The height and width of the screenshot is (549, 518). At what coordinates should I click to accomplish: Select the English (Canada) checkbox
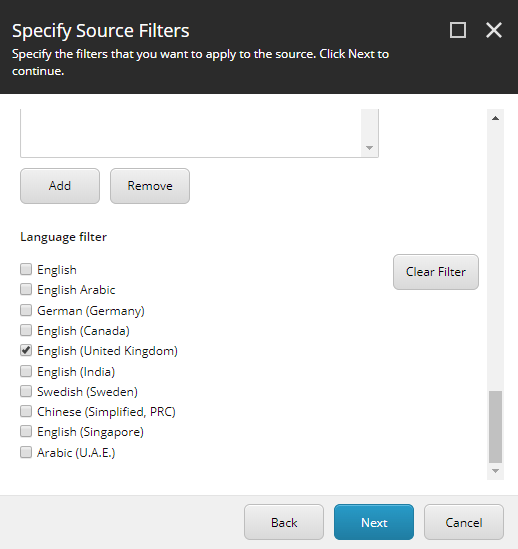point(26,330)
